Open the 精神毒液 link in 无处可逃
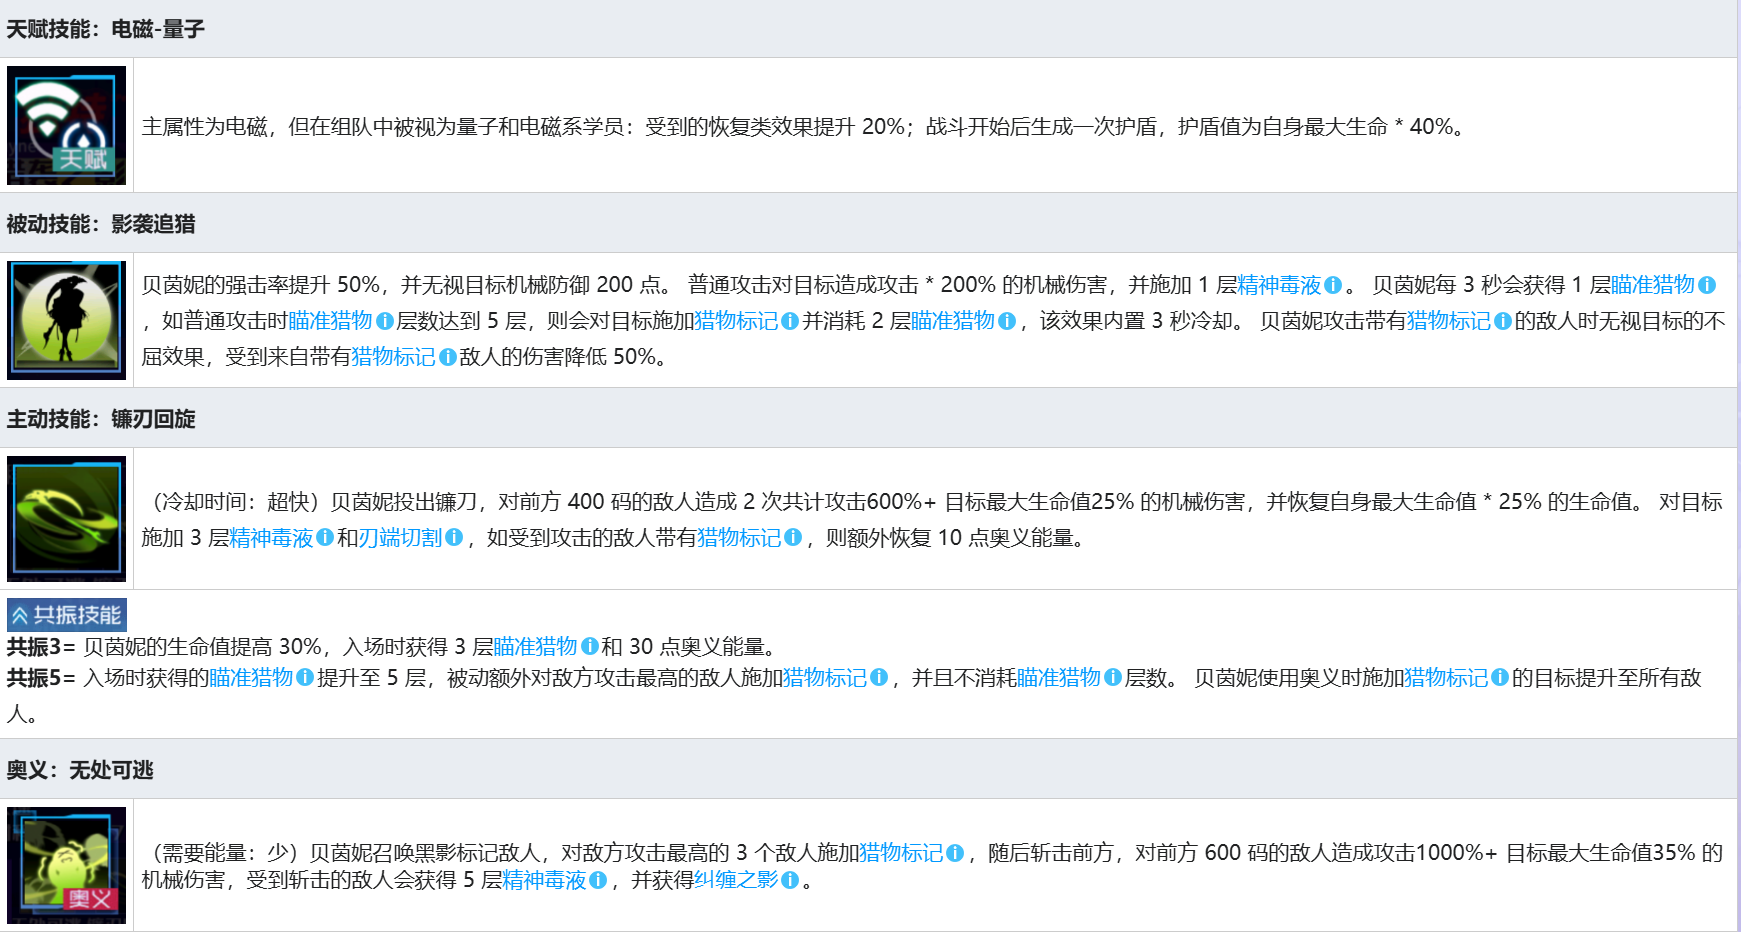The height and width of the screenshot is (932, 1741). (x=544, y=880)
